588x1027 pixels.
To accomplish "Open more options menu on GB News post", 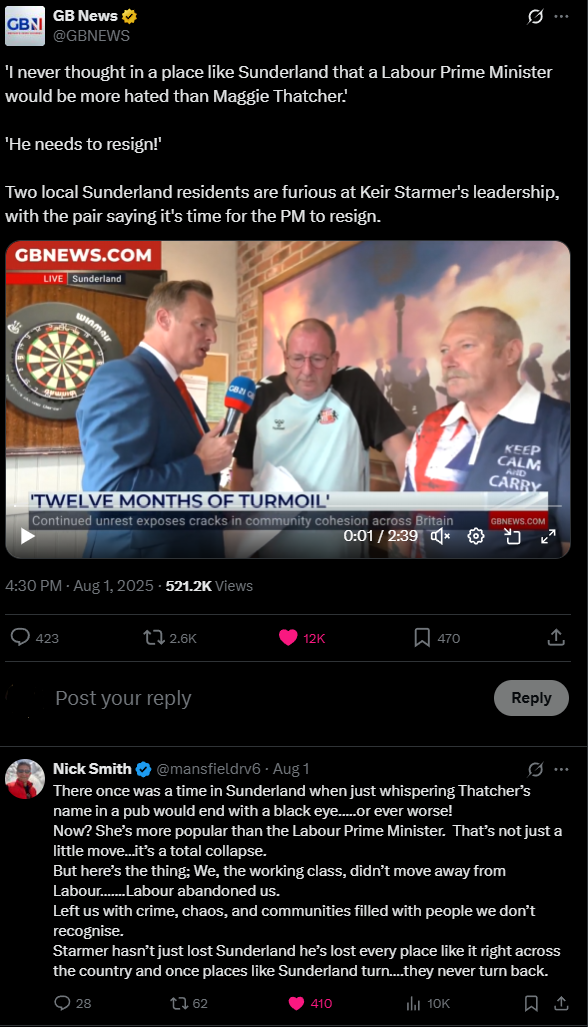I will [561, 16].
